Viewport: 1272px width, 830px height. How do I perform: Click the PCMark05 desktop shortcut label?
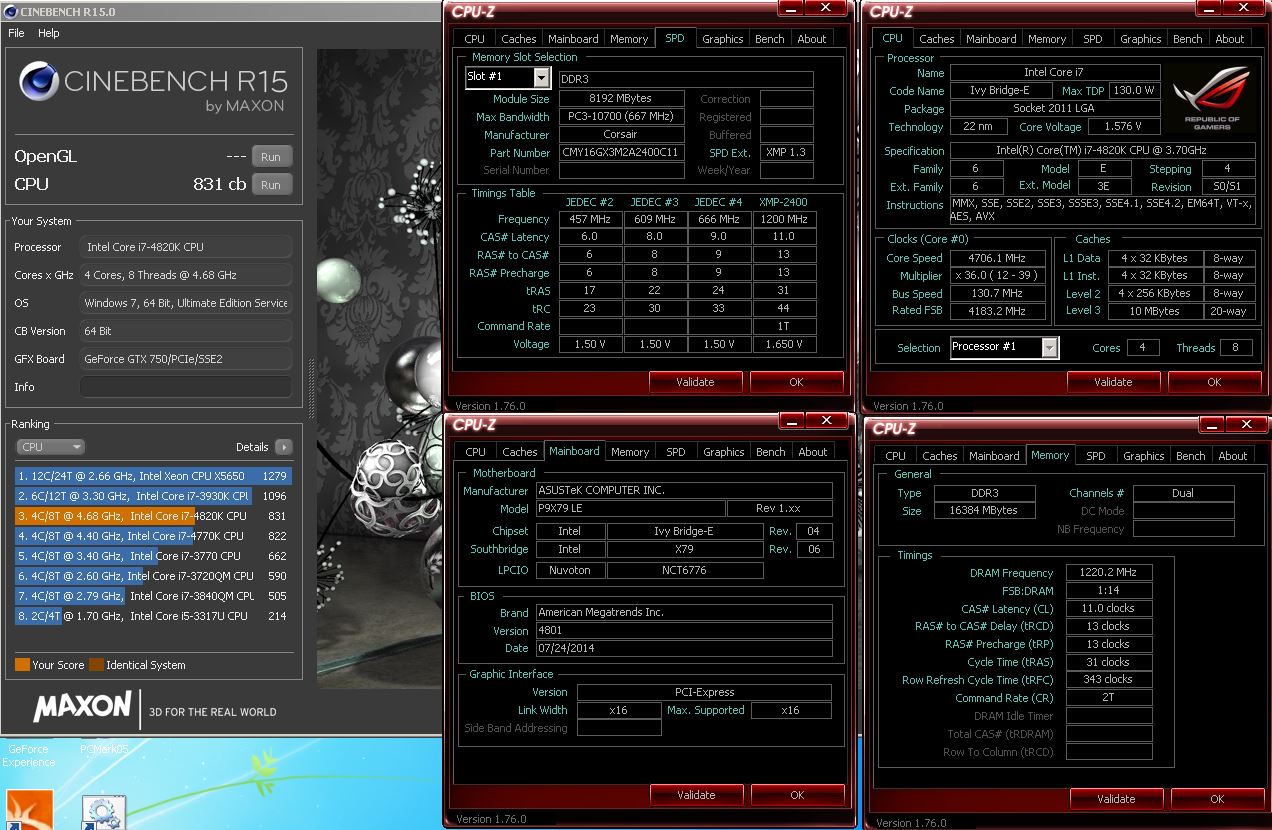click(x=104, y=748)
